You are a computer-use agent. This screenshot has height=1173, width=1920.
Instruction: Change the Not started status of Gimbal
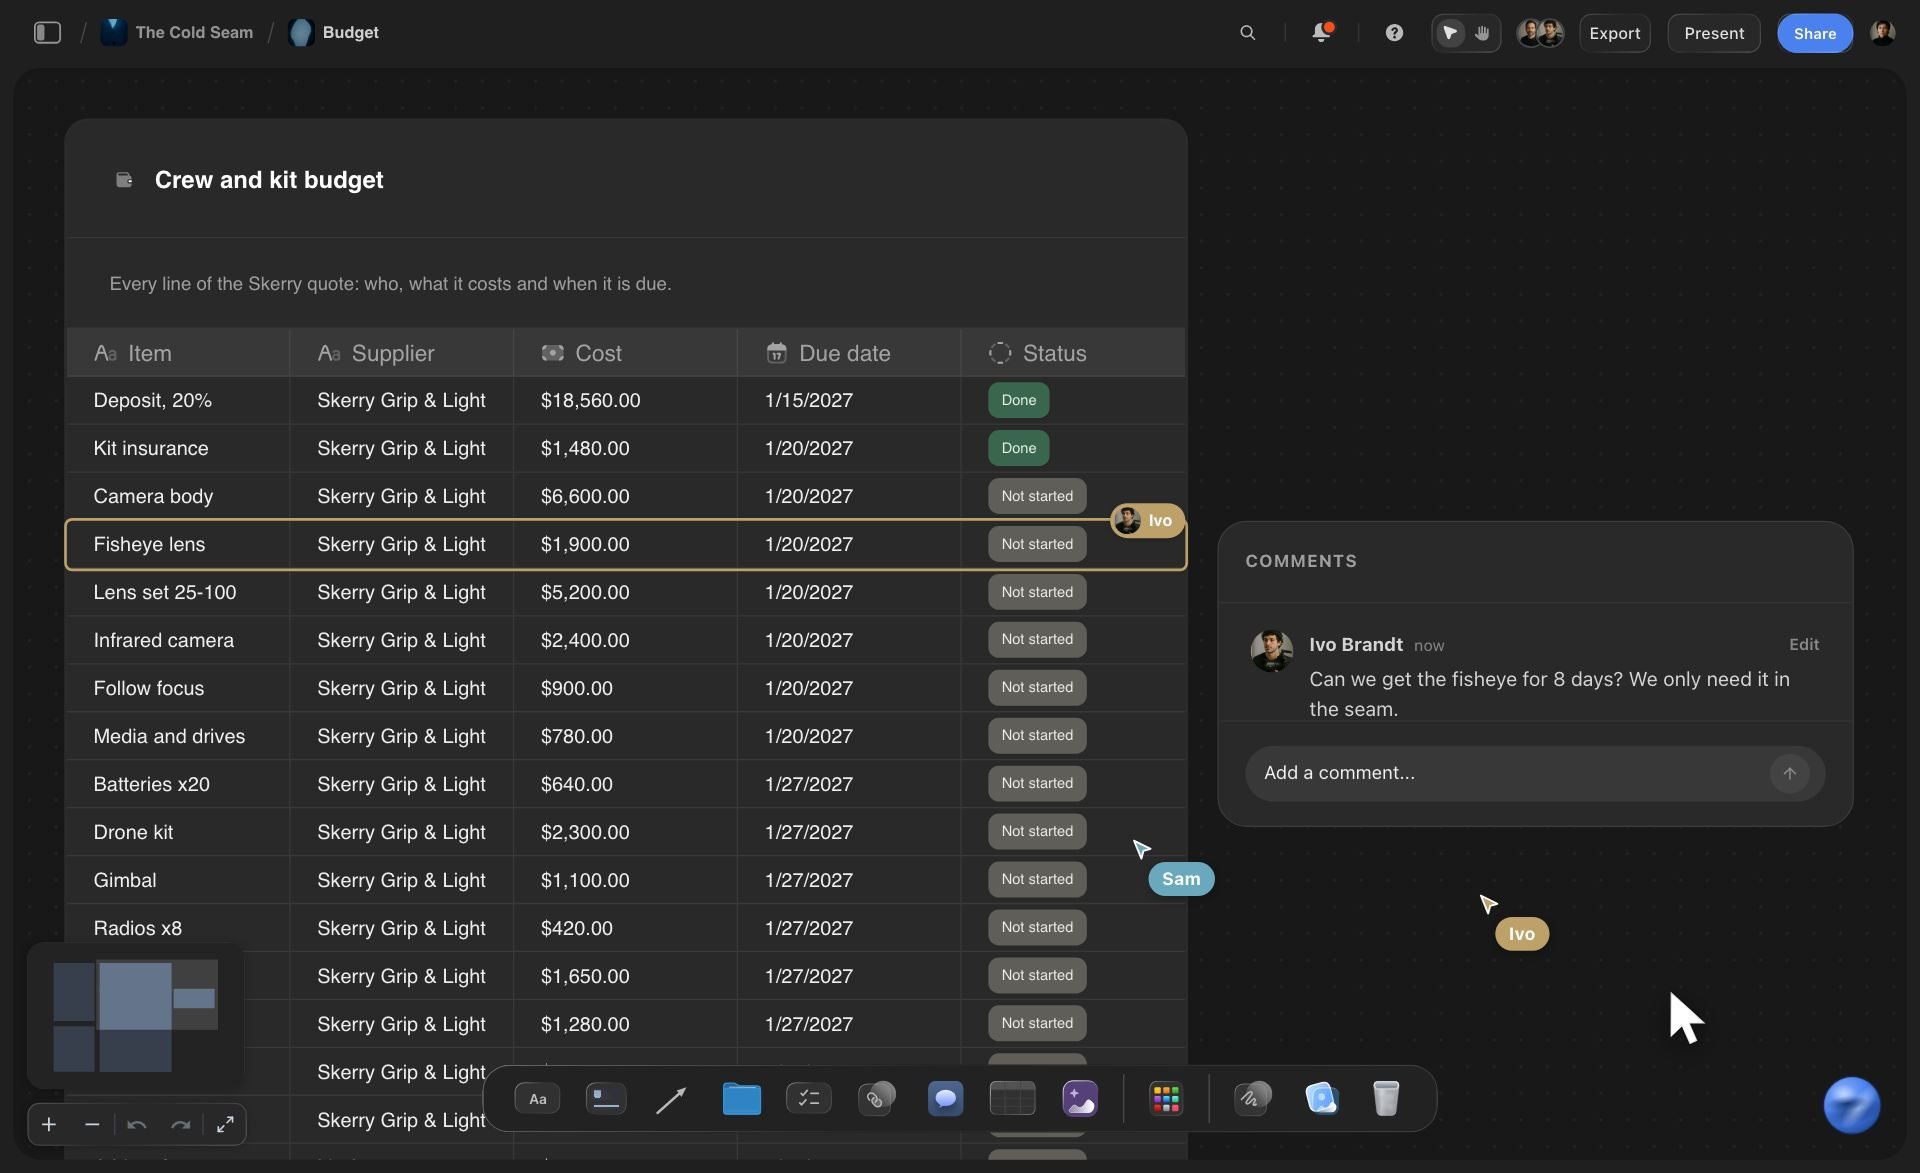1037,879
